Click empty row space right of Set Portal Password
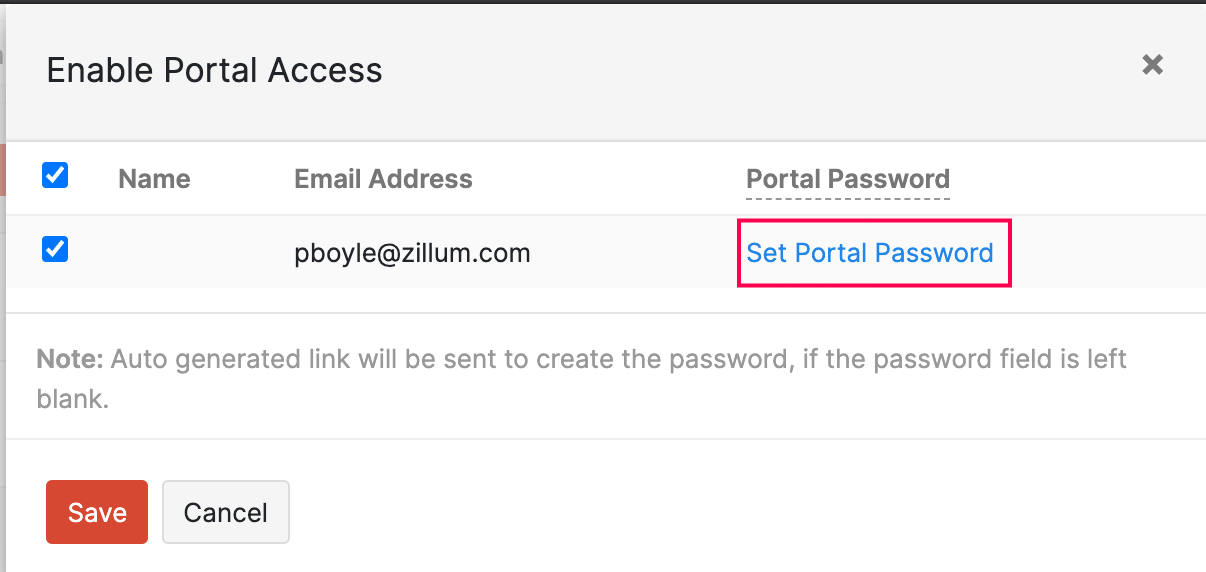This screenshot has width=1206, height=572. click(1100, 253)
